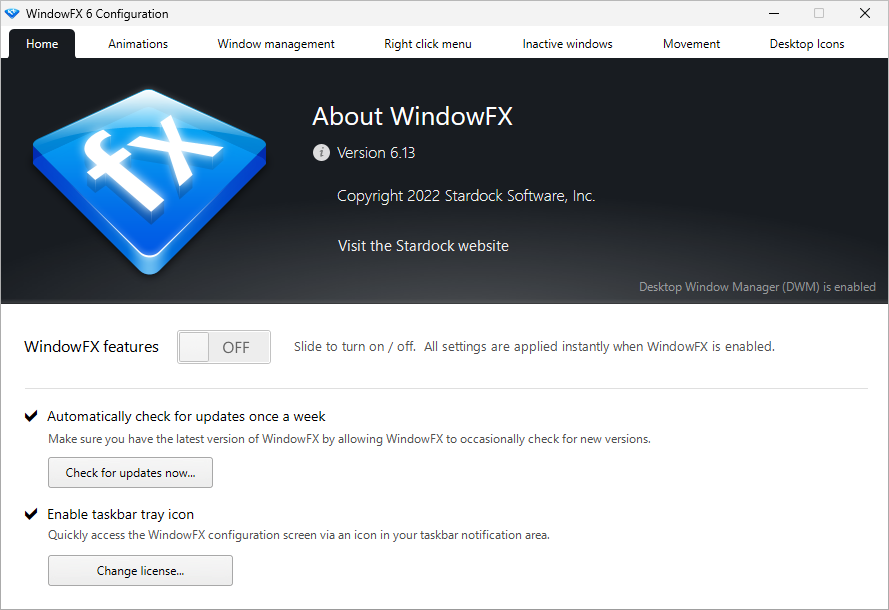Slide the WindowFX features switch to ON

[x=223, y=346]
